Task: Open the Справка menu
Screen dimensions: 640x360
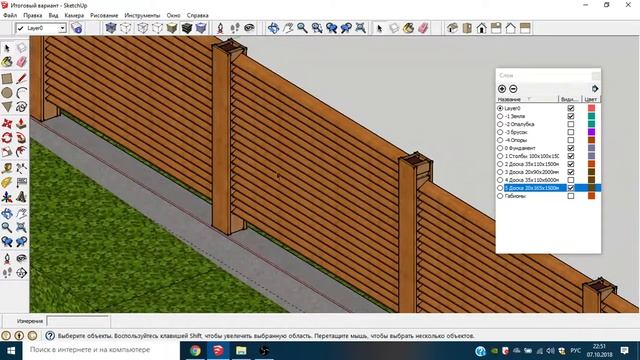Action: (x=198, y=15)
